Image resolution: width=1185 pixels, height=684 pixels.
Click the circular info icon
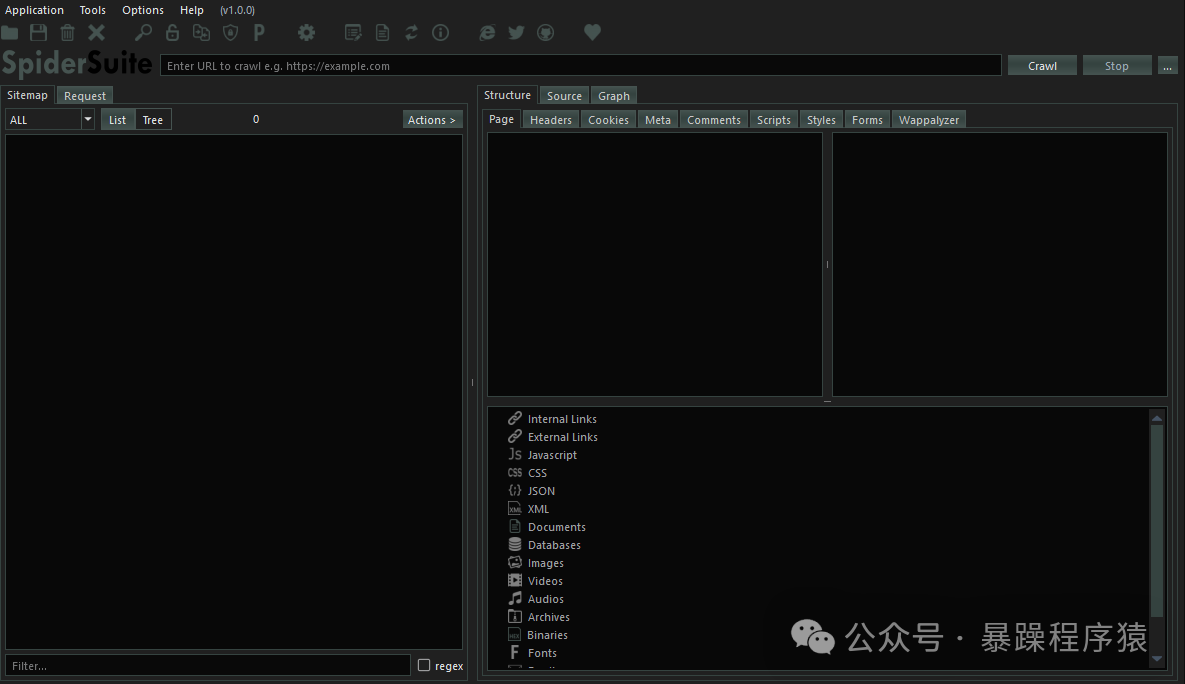(x=440, y=33)
